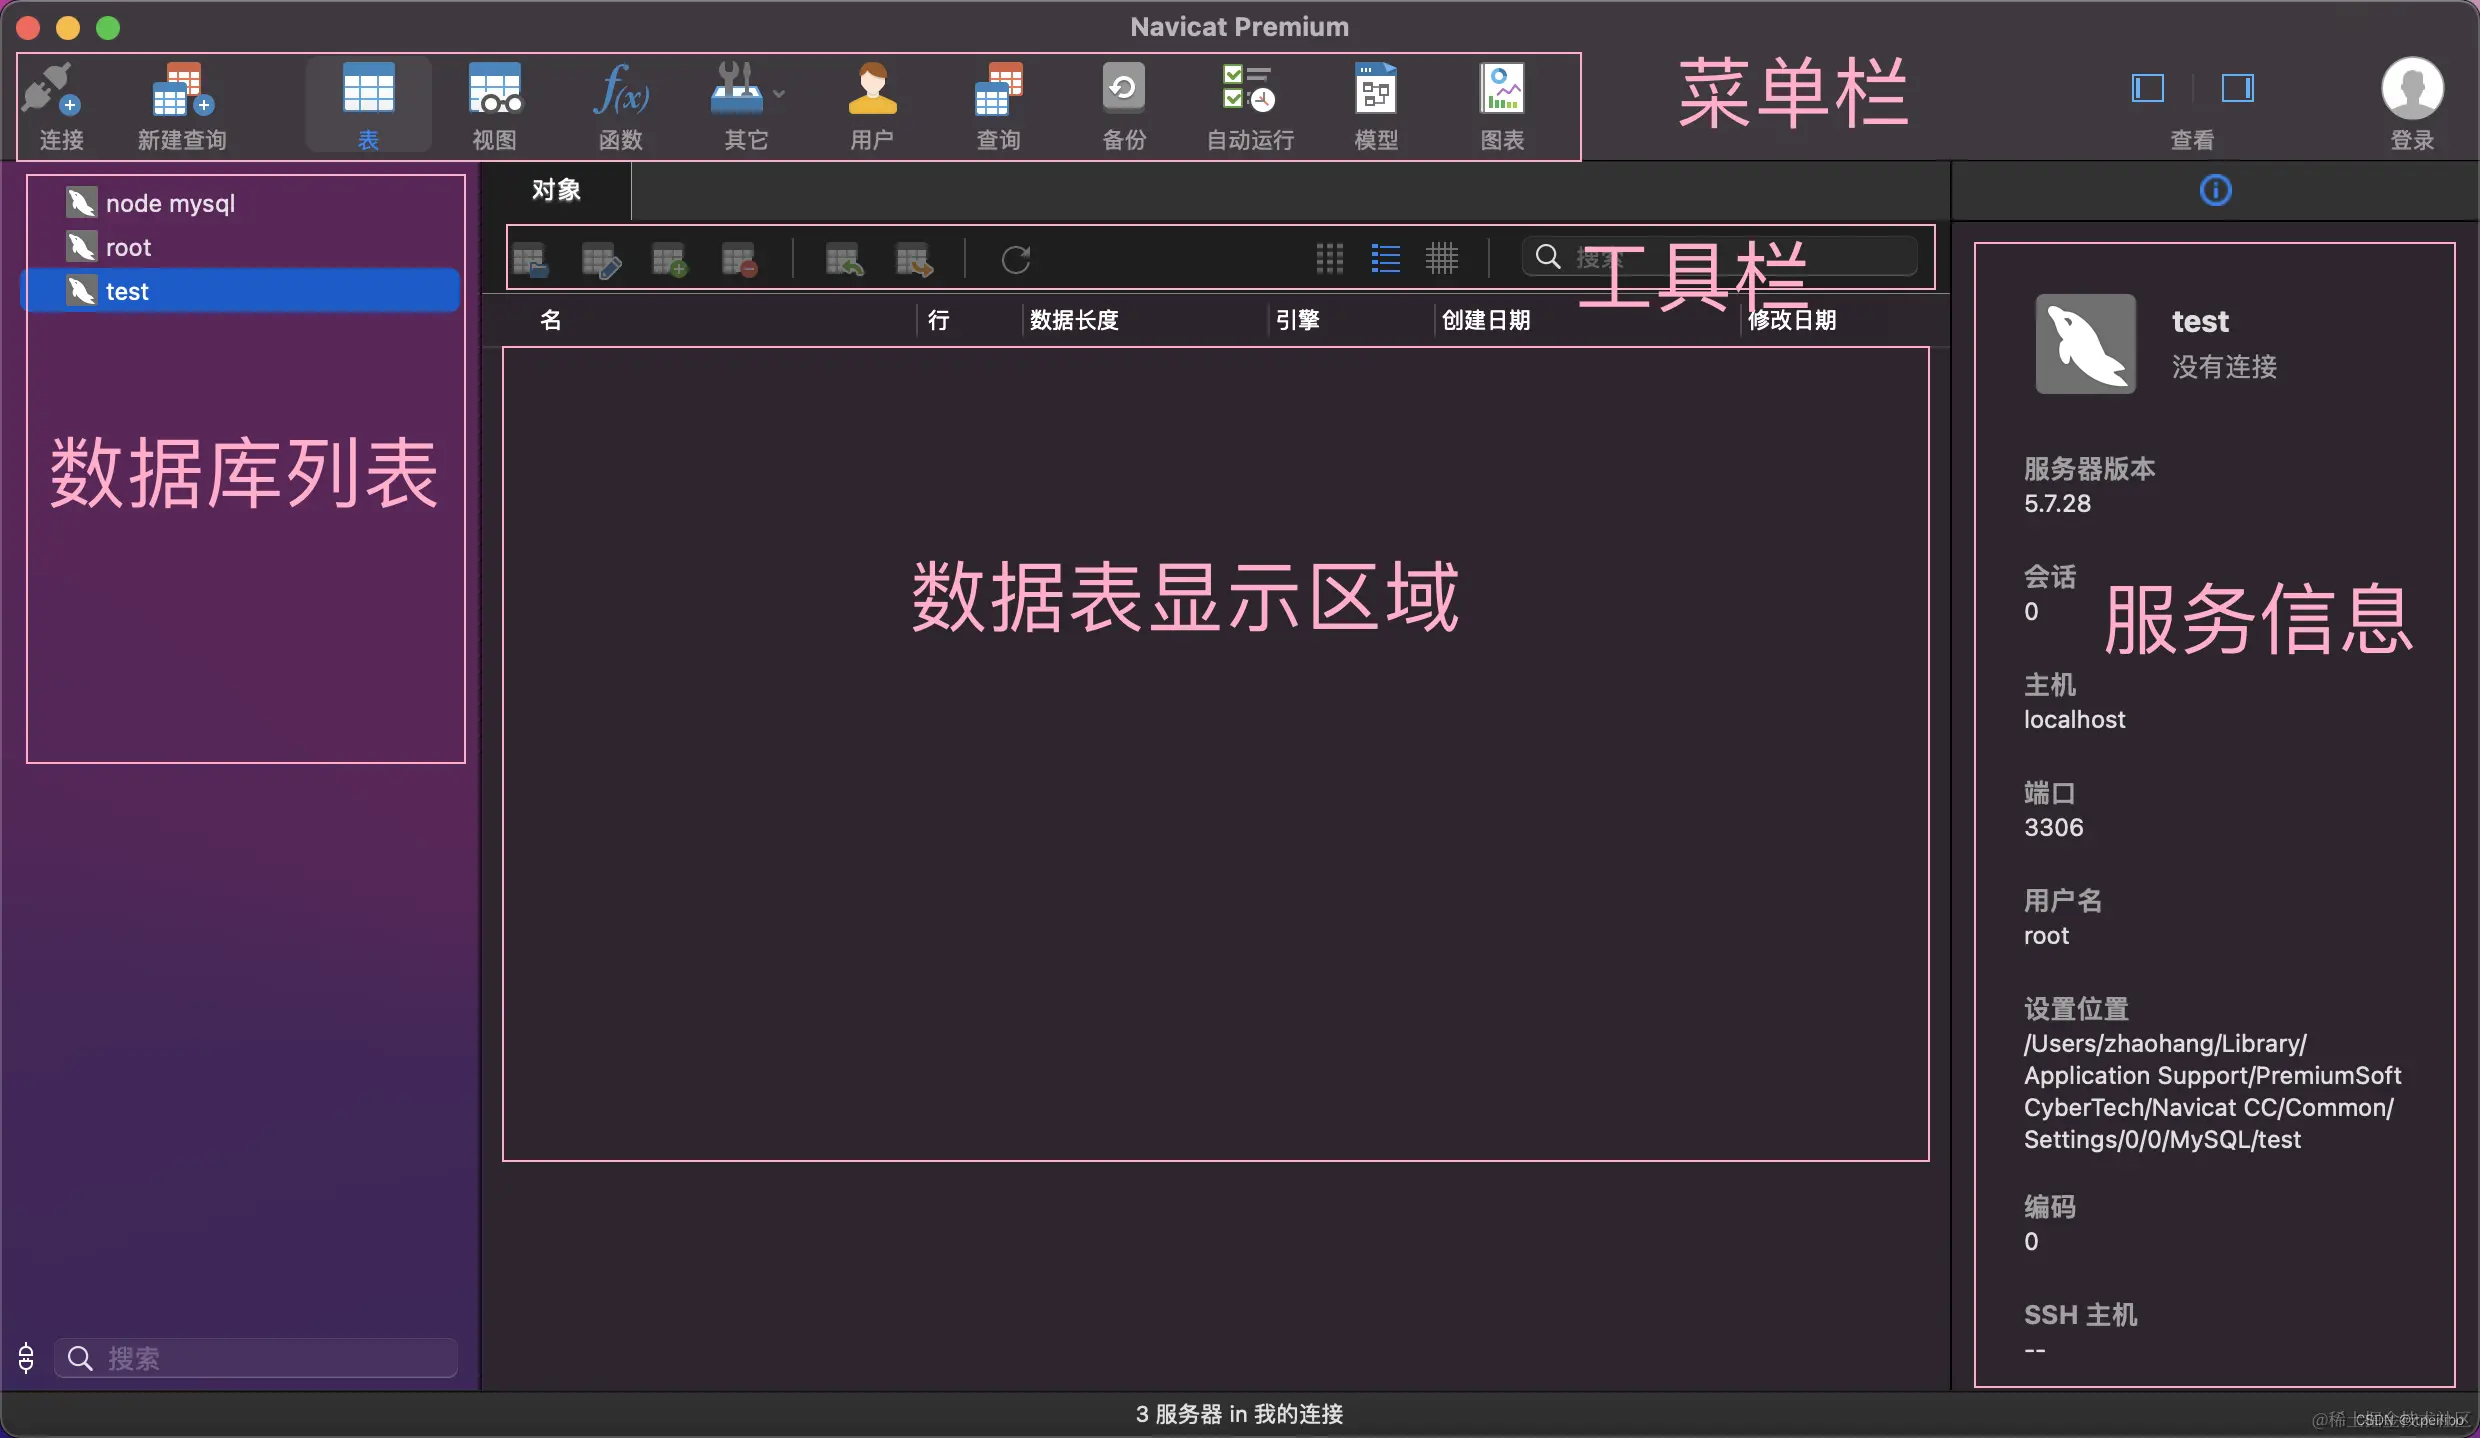Switch to the 对象 tab
Image resolution: width=2480 pixels, height=1438 pixels.
(x=556, y=190)
